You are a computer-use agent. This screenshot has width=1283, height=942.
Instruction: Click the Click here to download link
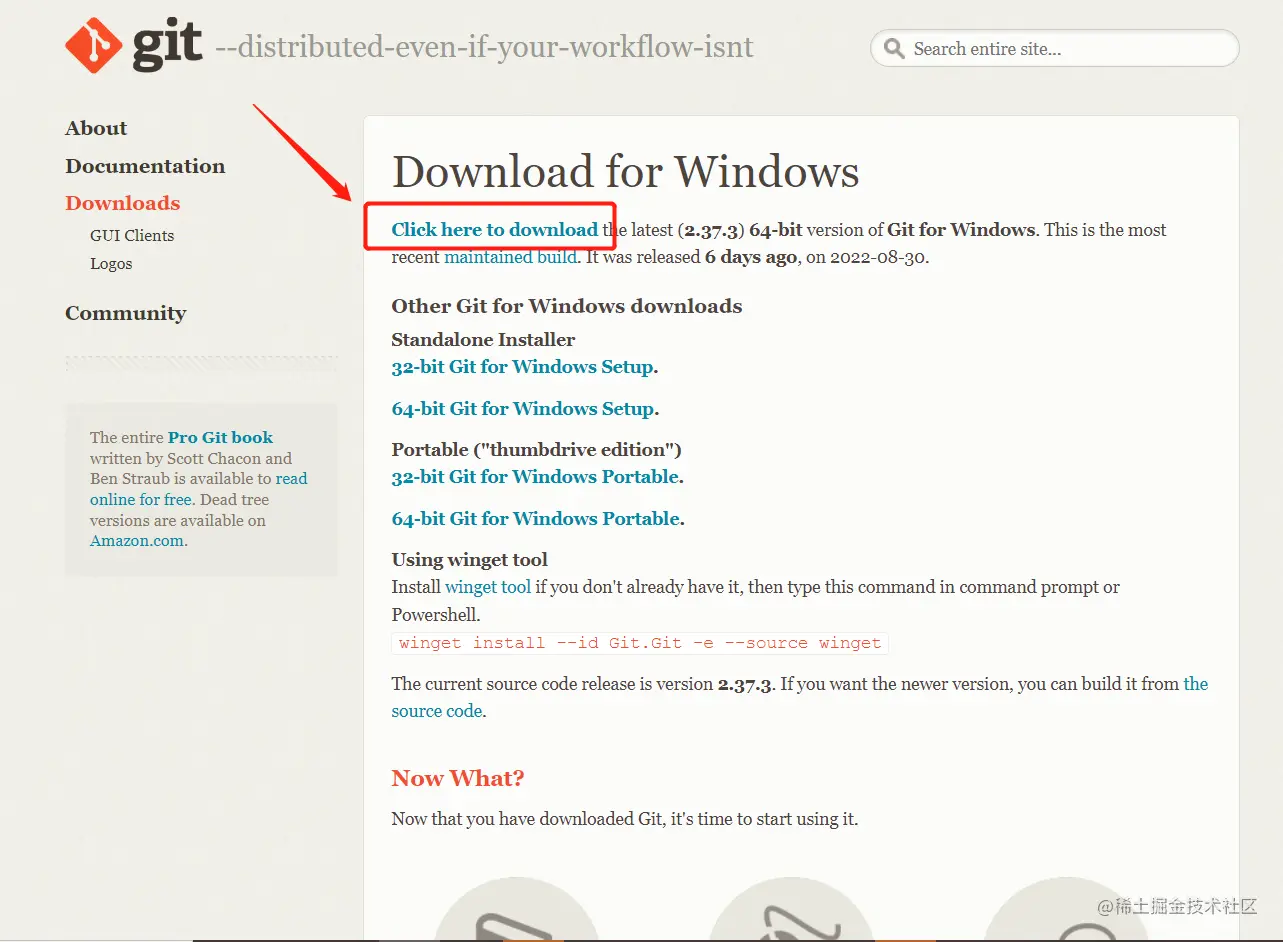[x=495, y=229]
